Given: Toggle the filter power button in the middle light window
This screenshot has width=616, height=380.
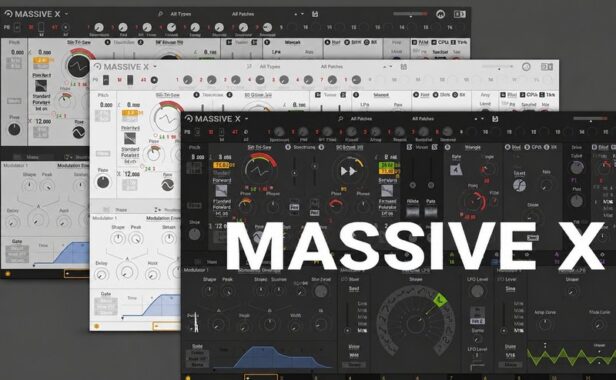Looking at the screenshot, I should click(356, 95).
